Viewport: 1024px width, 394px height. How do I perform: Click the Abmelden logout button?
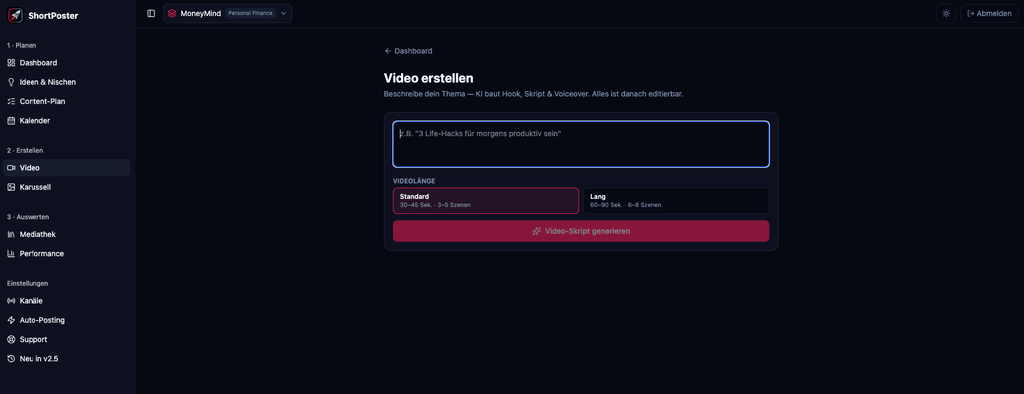989,13
